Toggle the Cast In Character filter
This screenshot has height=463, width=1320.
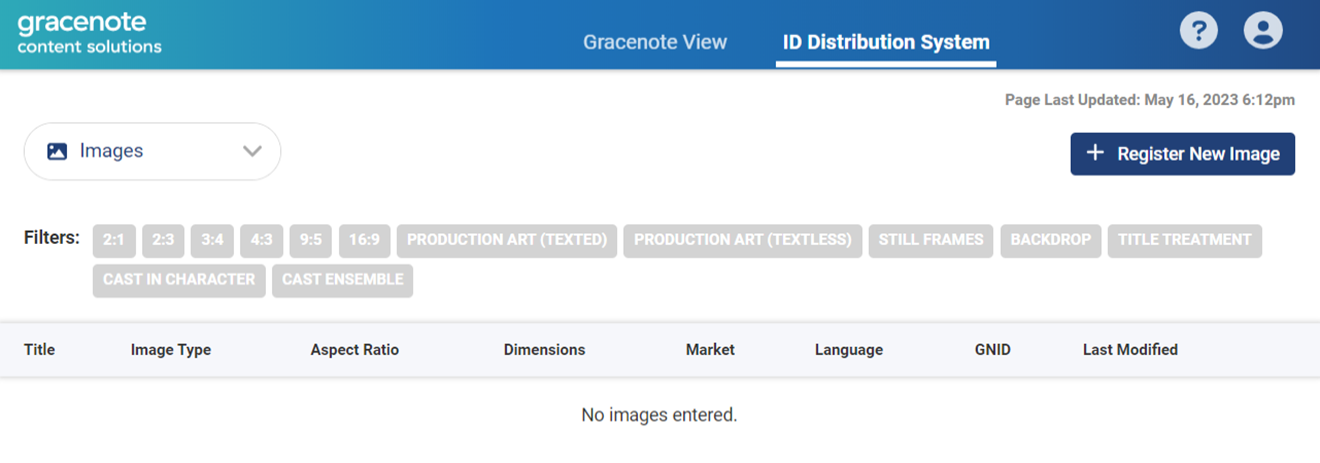pyautogui.click(x=179, y=280)
